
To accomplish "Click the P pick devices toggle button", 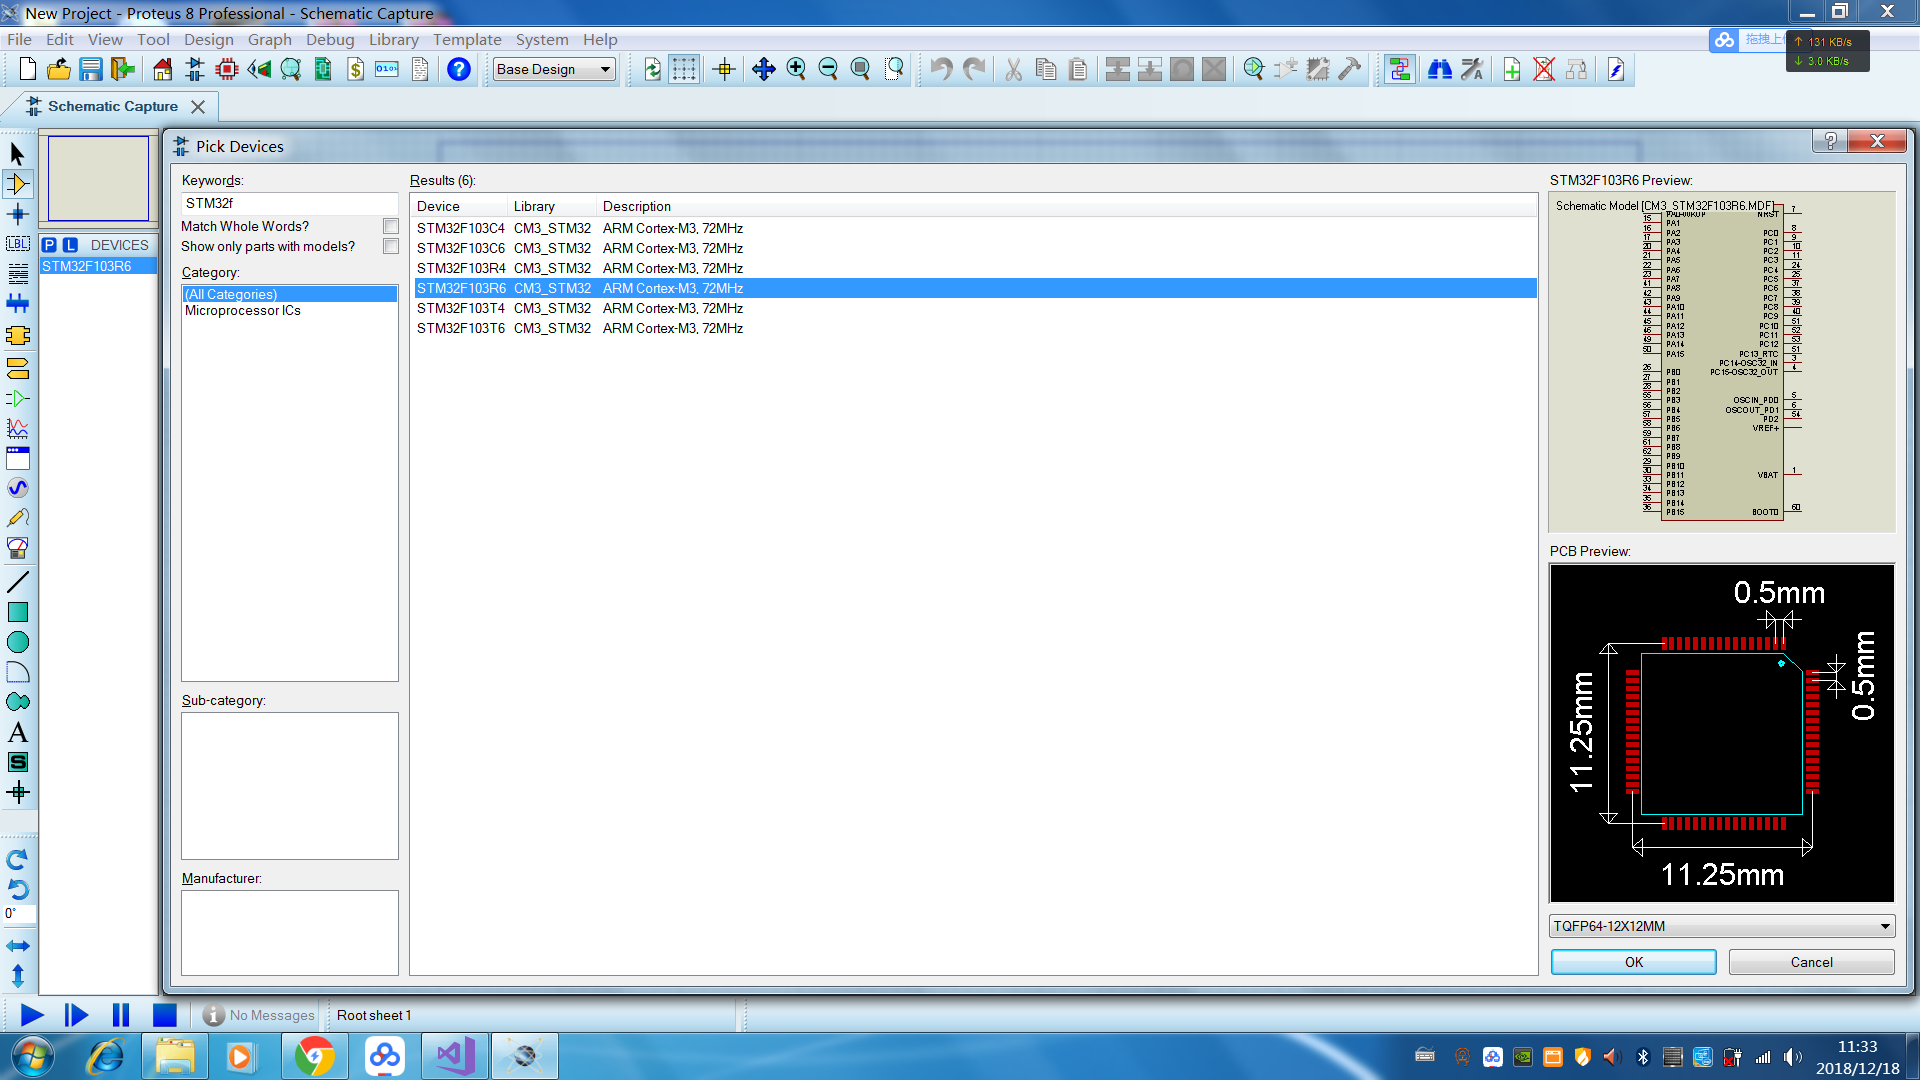I will coord(50,245).
